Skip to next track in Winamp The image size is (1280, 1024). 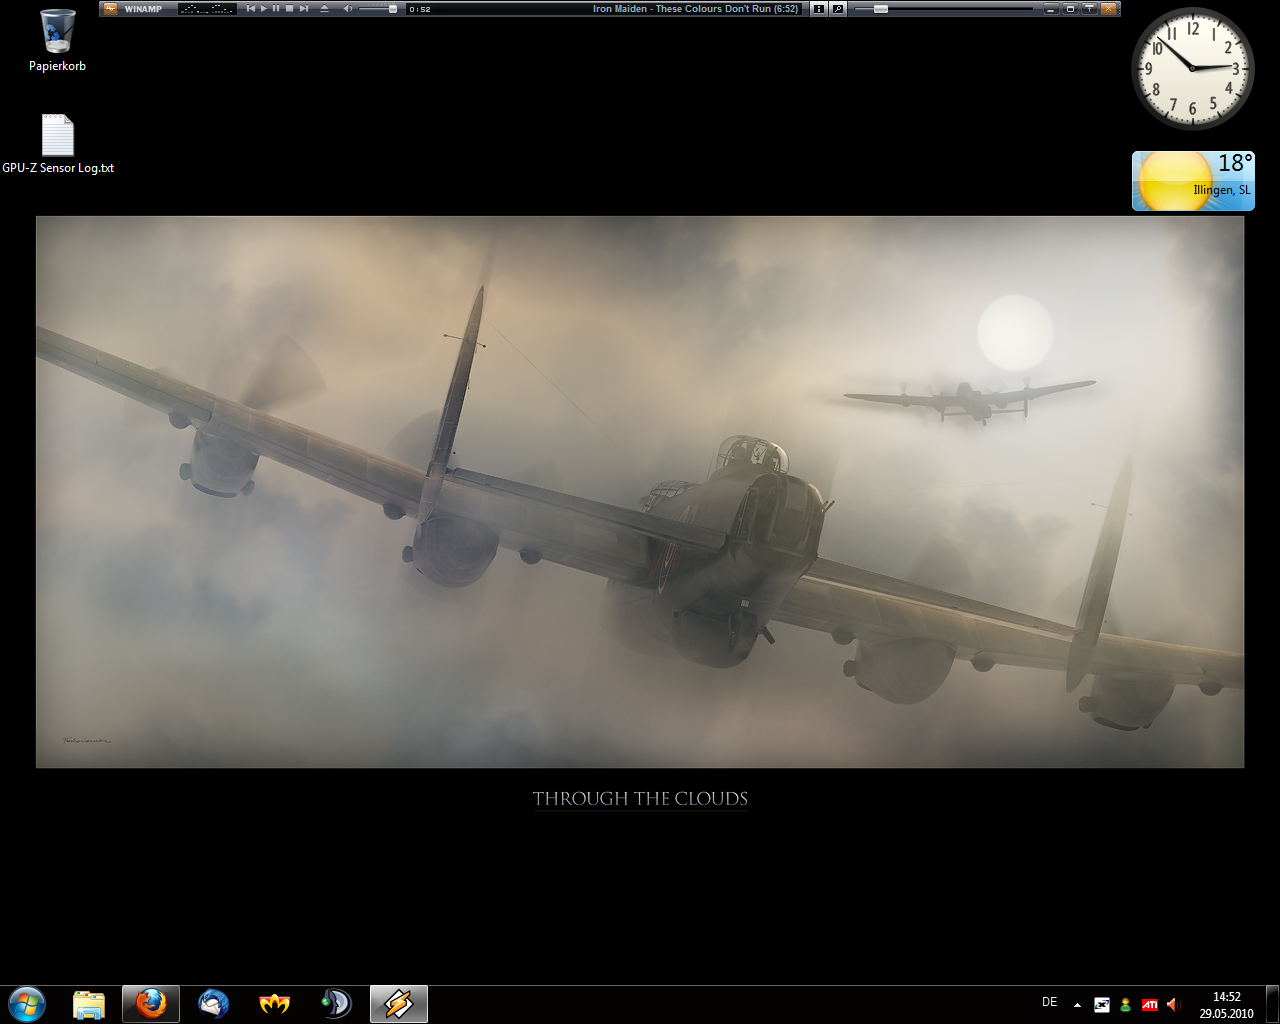[x=303, y=8]
